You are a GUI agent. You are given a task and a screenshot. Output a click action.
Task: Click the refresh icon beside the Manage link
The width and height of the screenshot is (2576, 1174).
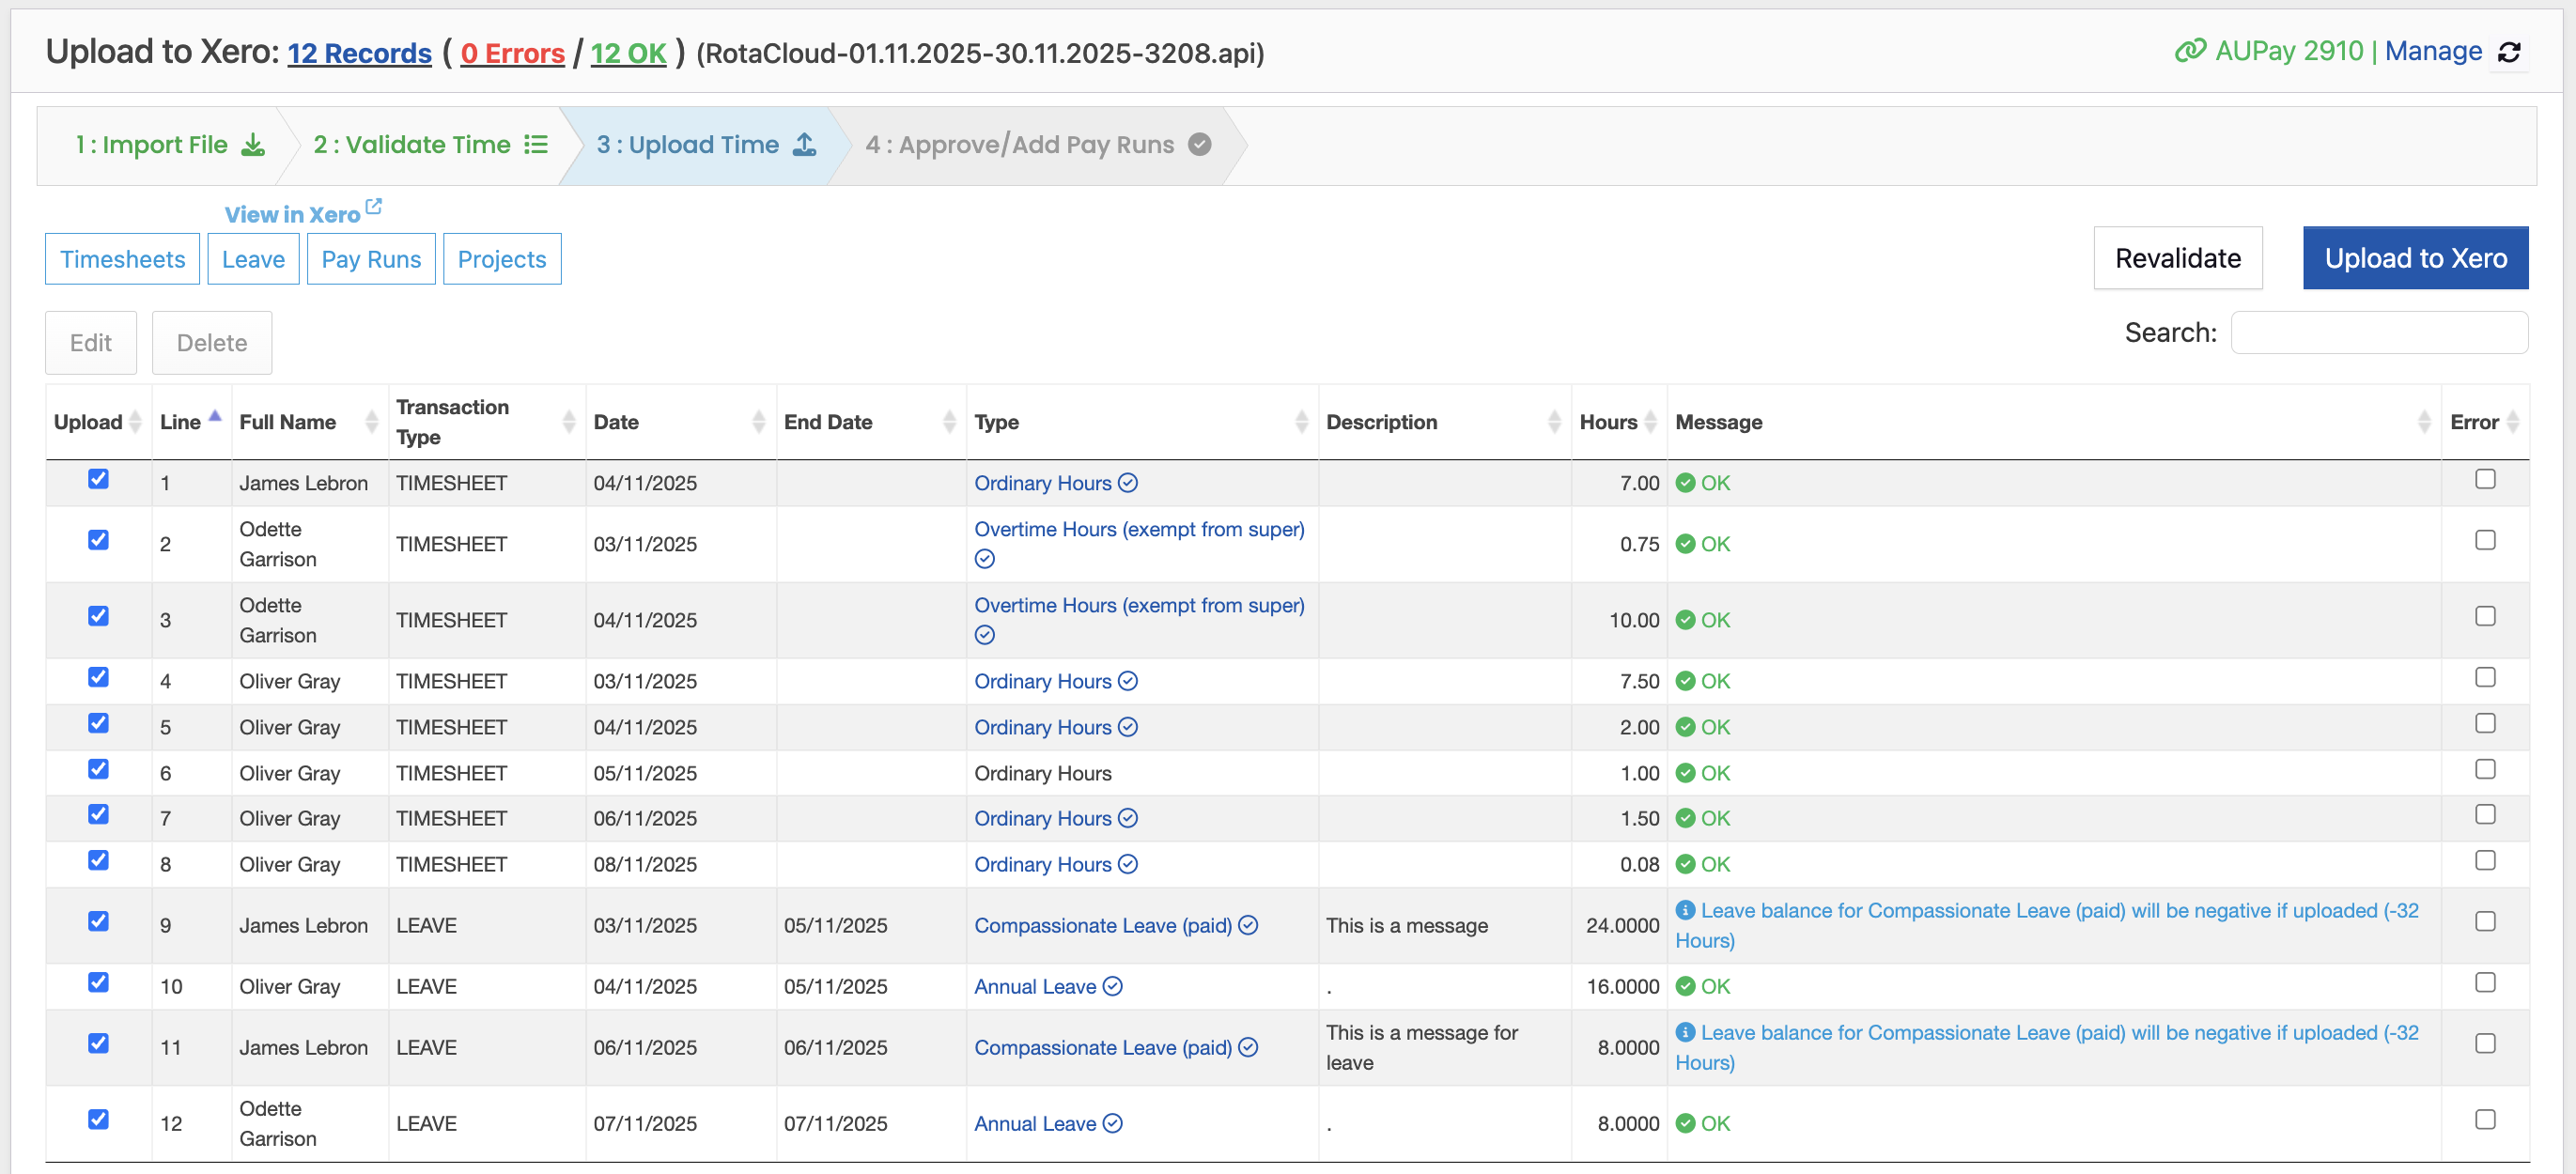(x=2513, y=52)
